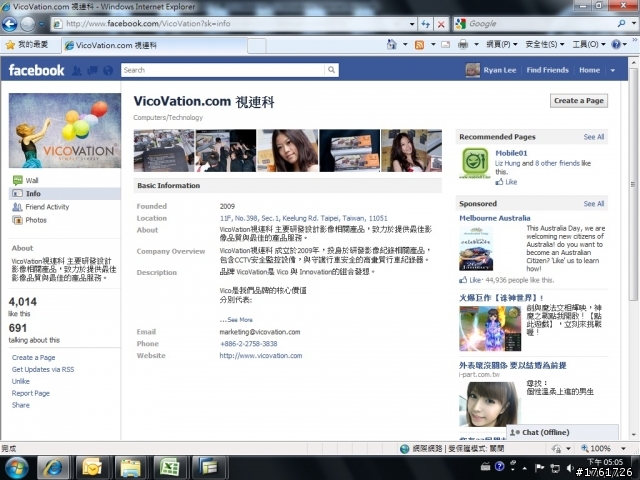The image size is (640, 480).
Task: Expand the print options dropdown arrow
Action: tap(476, 44)
